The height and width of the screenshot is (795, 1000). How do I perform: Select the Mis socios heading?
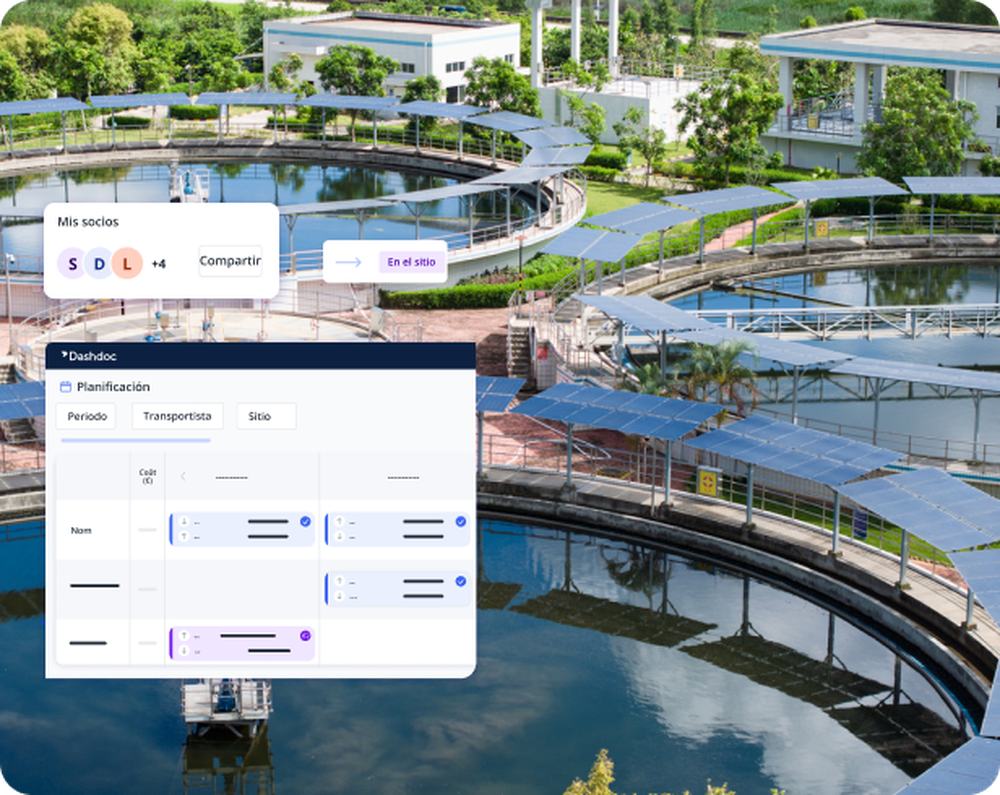tap(88, 222)
